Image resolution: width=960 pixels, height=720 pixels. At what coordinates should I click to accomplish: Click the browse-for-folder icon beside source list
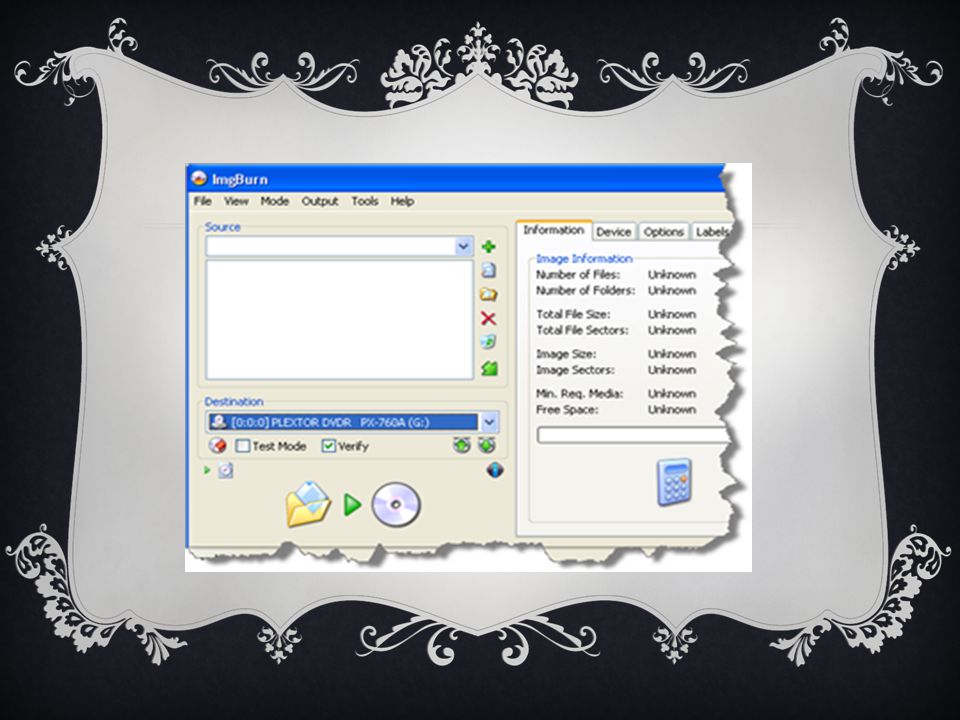(489, 294)
